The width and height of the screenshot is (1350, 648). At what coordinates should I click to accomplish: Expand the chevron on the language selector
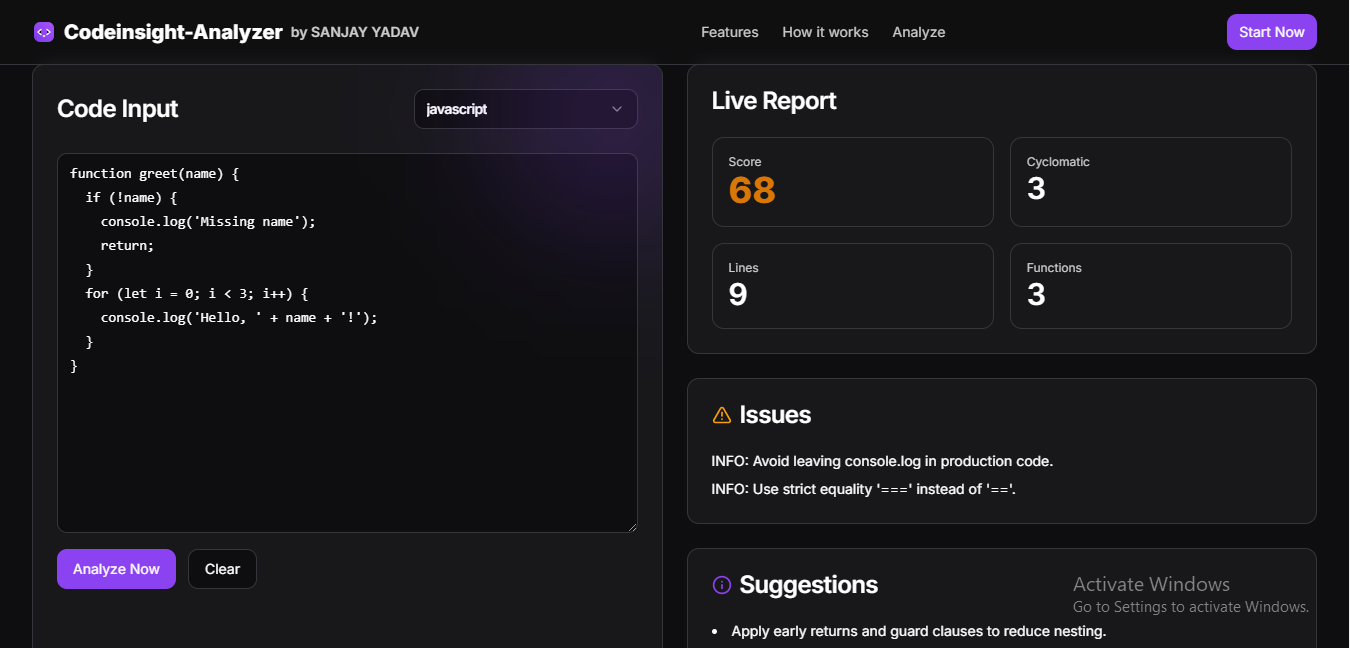pos(617,109)
